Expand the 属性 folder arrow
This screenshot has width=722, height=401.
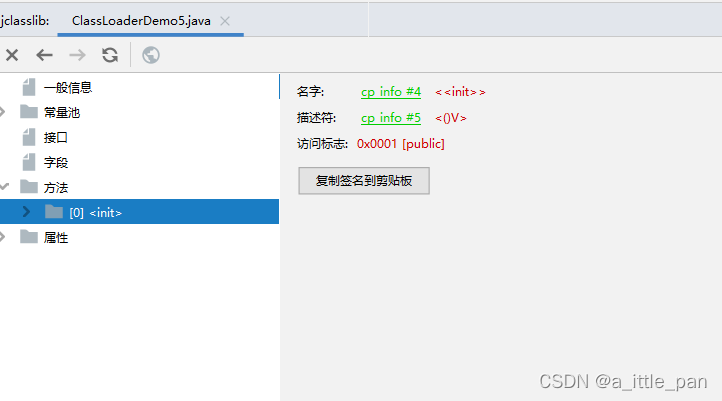pos(3,237)
